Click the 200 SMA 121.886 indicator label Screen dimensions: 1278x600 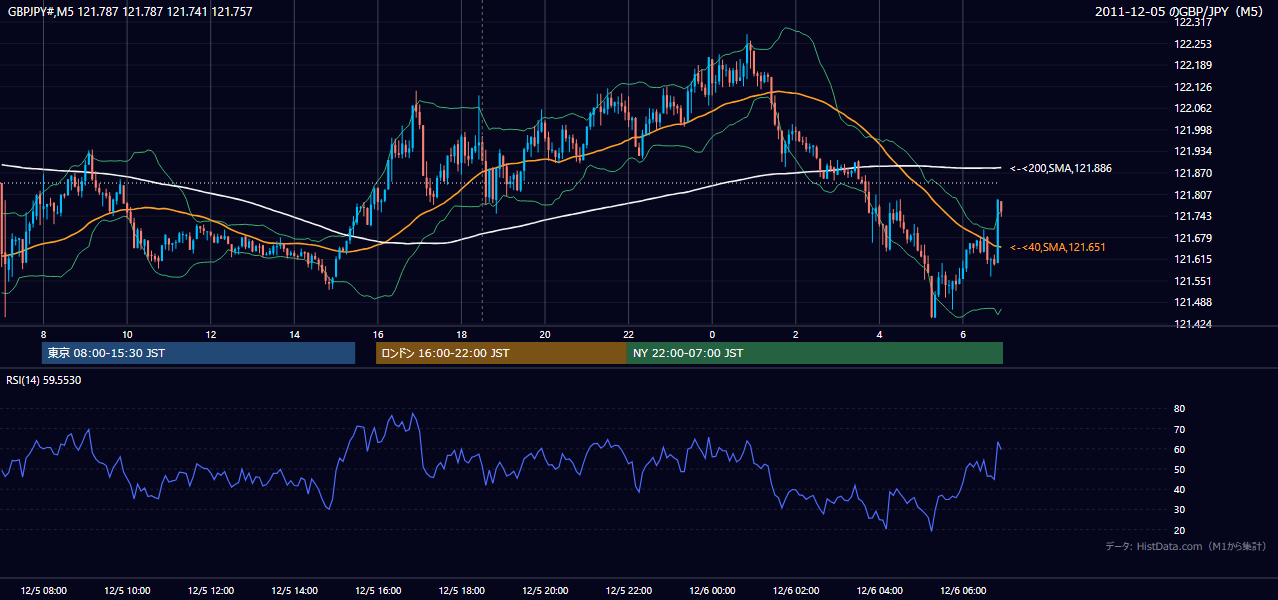tap(1061, 169)
